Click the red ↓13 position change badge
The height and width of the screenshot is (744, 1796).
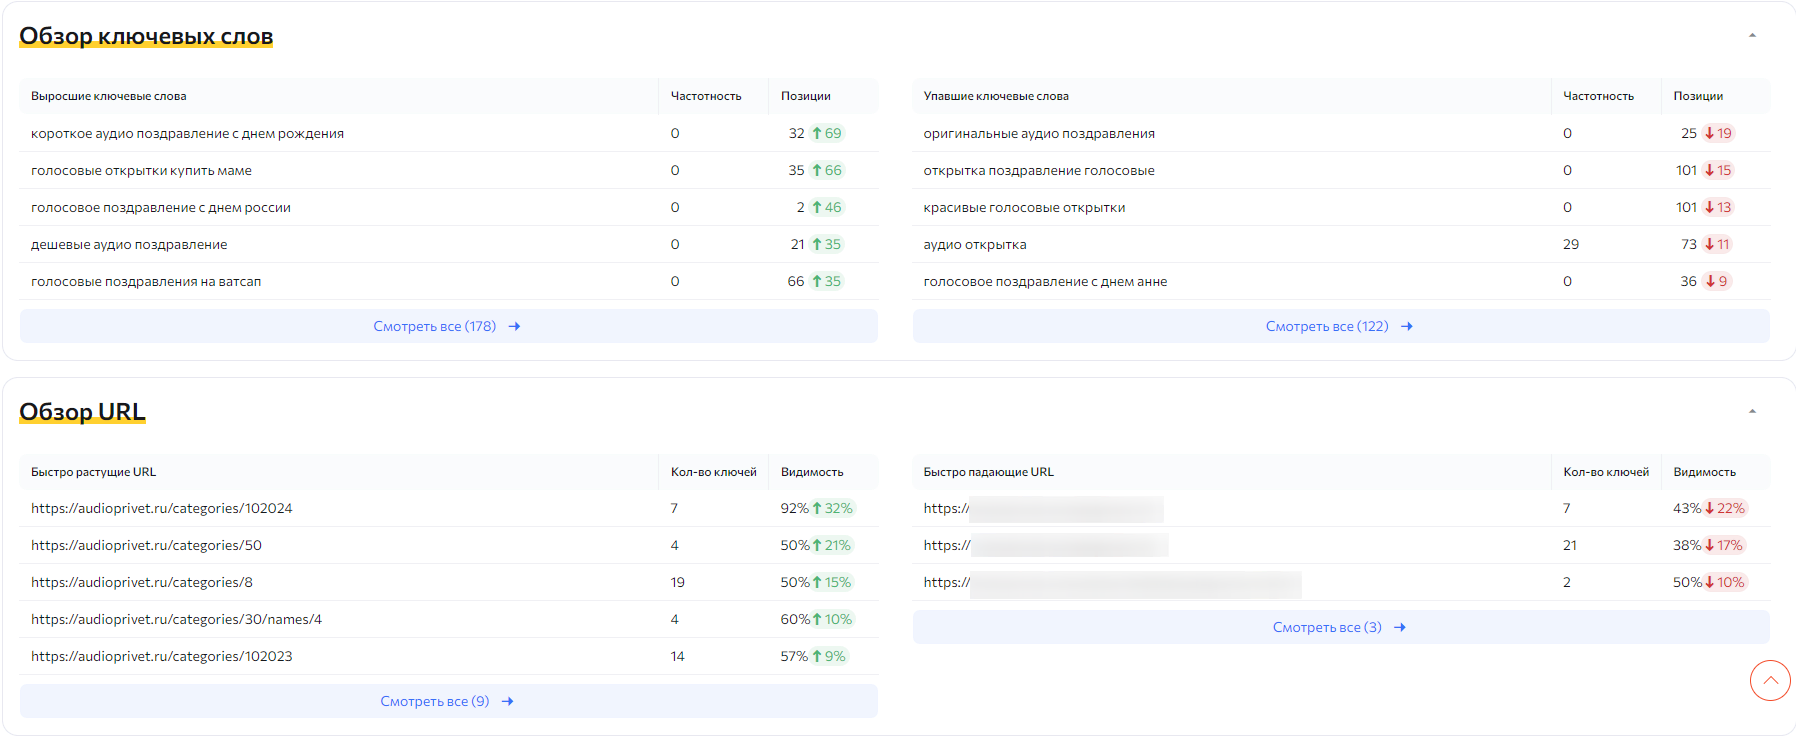point(1718,207)
